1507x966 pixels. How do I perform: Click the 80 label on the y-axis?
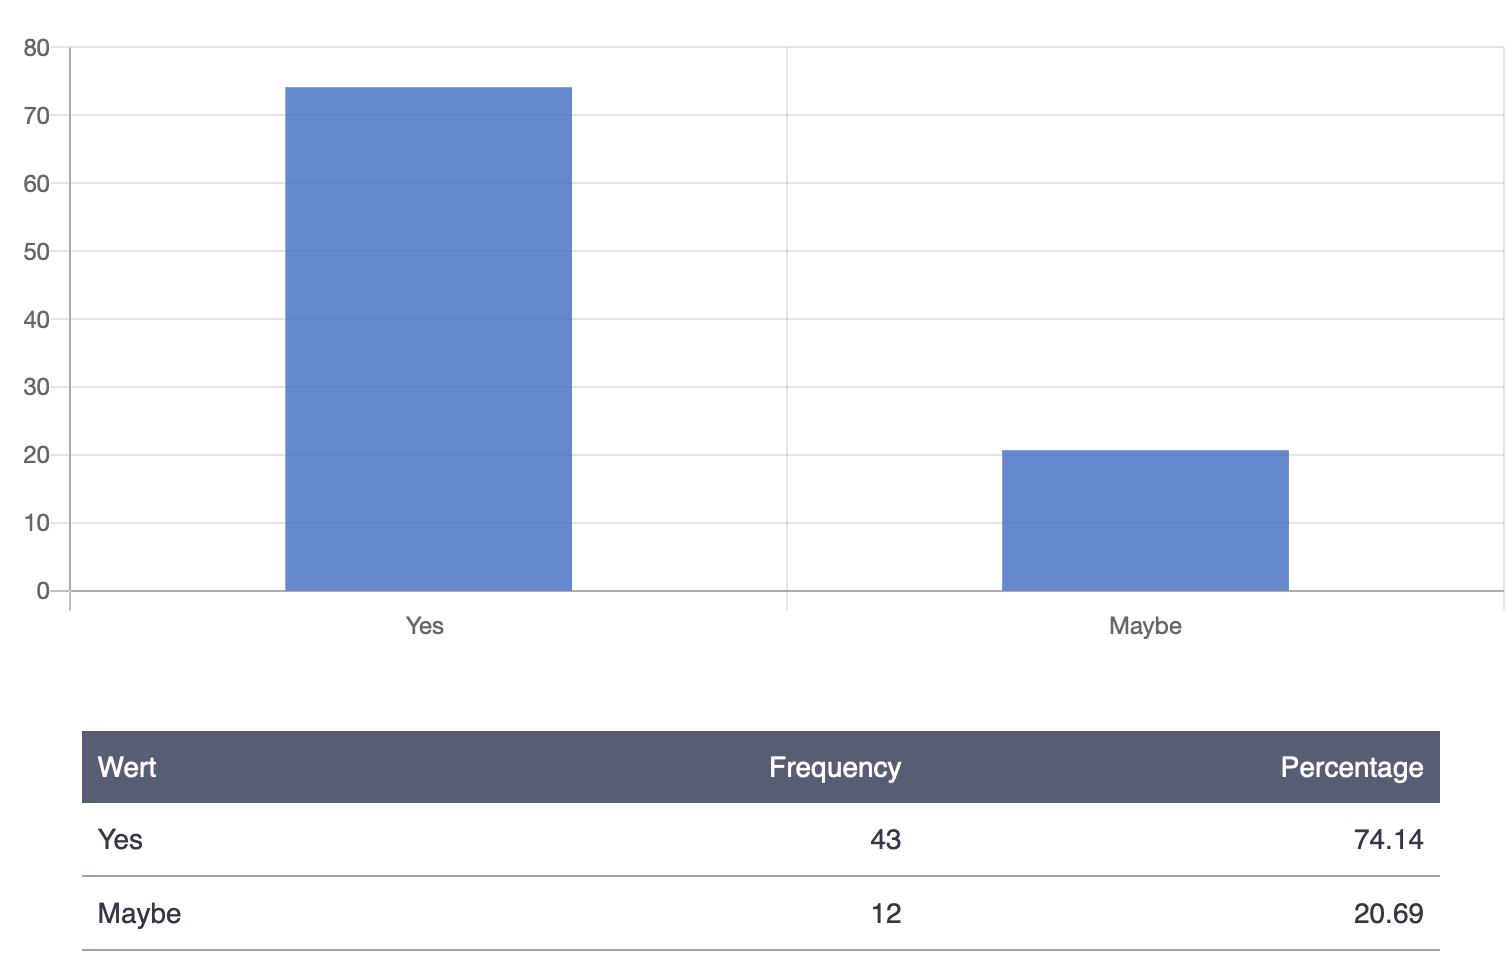coord(37,48)
